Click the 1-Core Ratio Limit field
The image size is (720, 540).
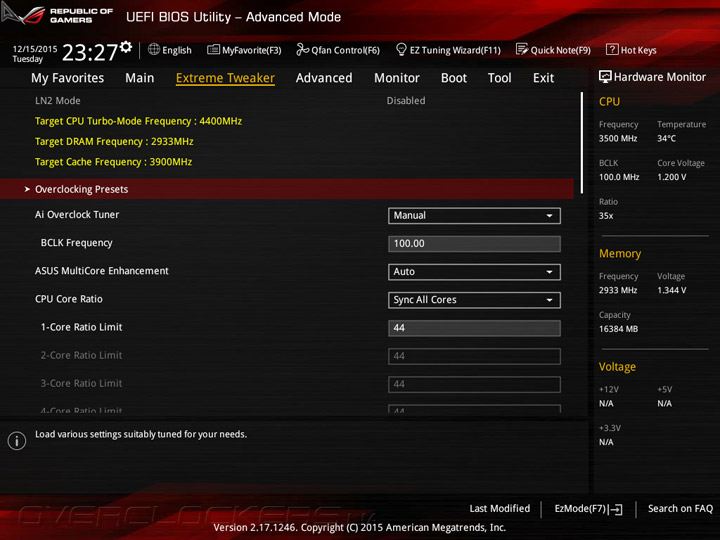click(474, 328)
